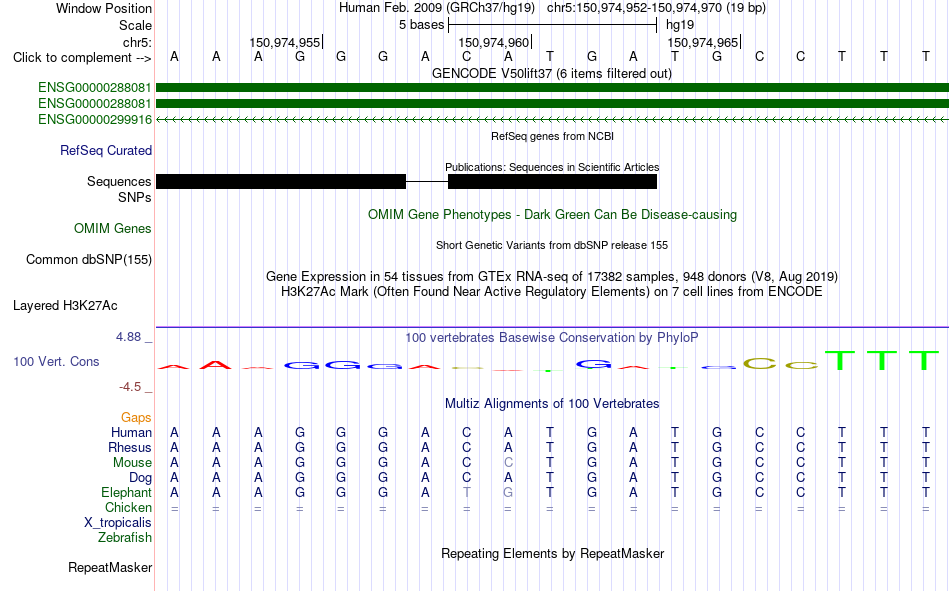Click the 150,974,965 coordinate marker
950x591 pixels.
(x=703, y=42)
